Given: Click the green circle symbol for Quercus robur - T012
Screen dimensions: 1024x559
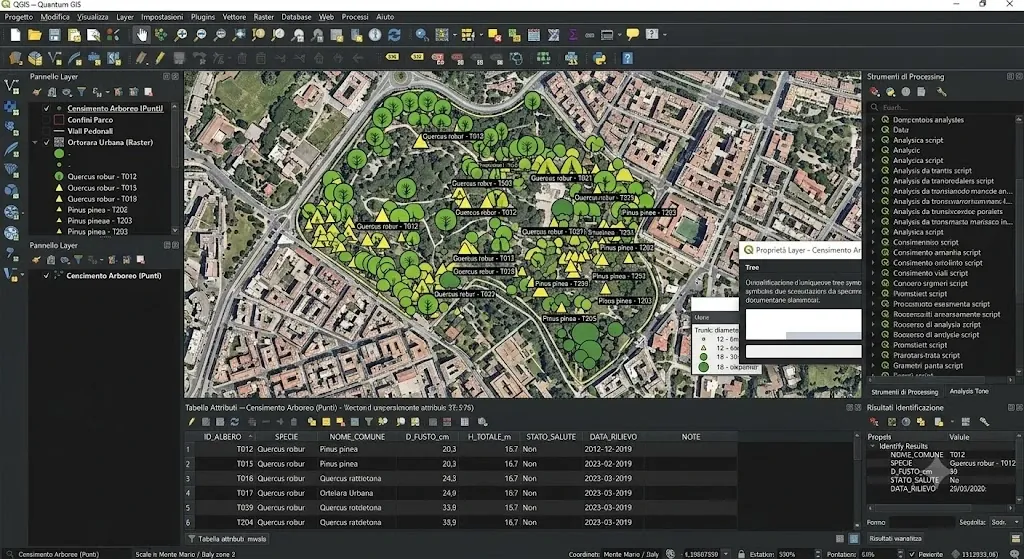Looking at the screenshot, I should pyautogui.click(x=59, y=176).
